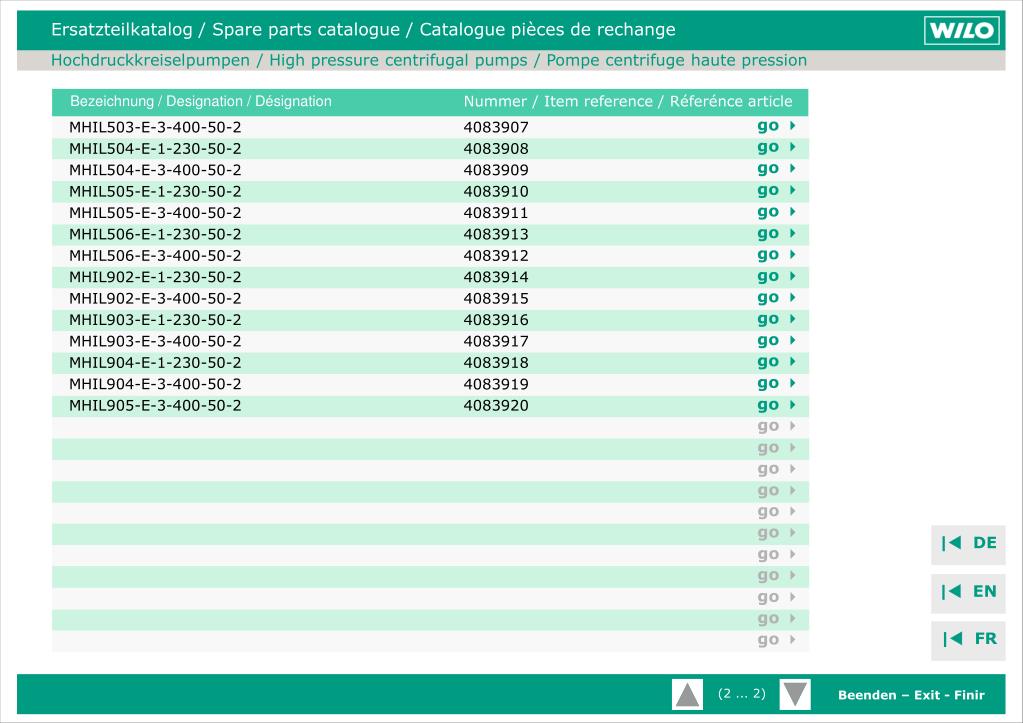Viewport: 1023px width, 723px height.
Task: Click item number 4083910
Action: (496, 192)
